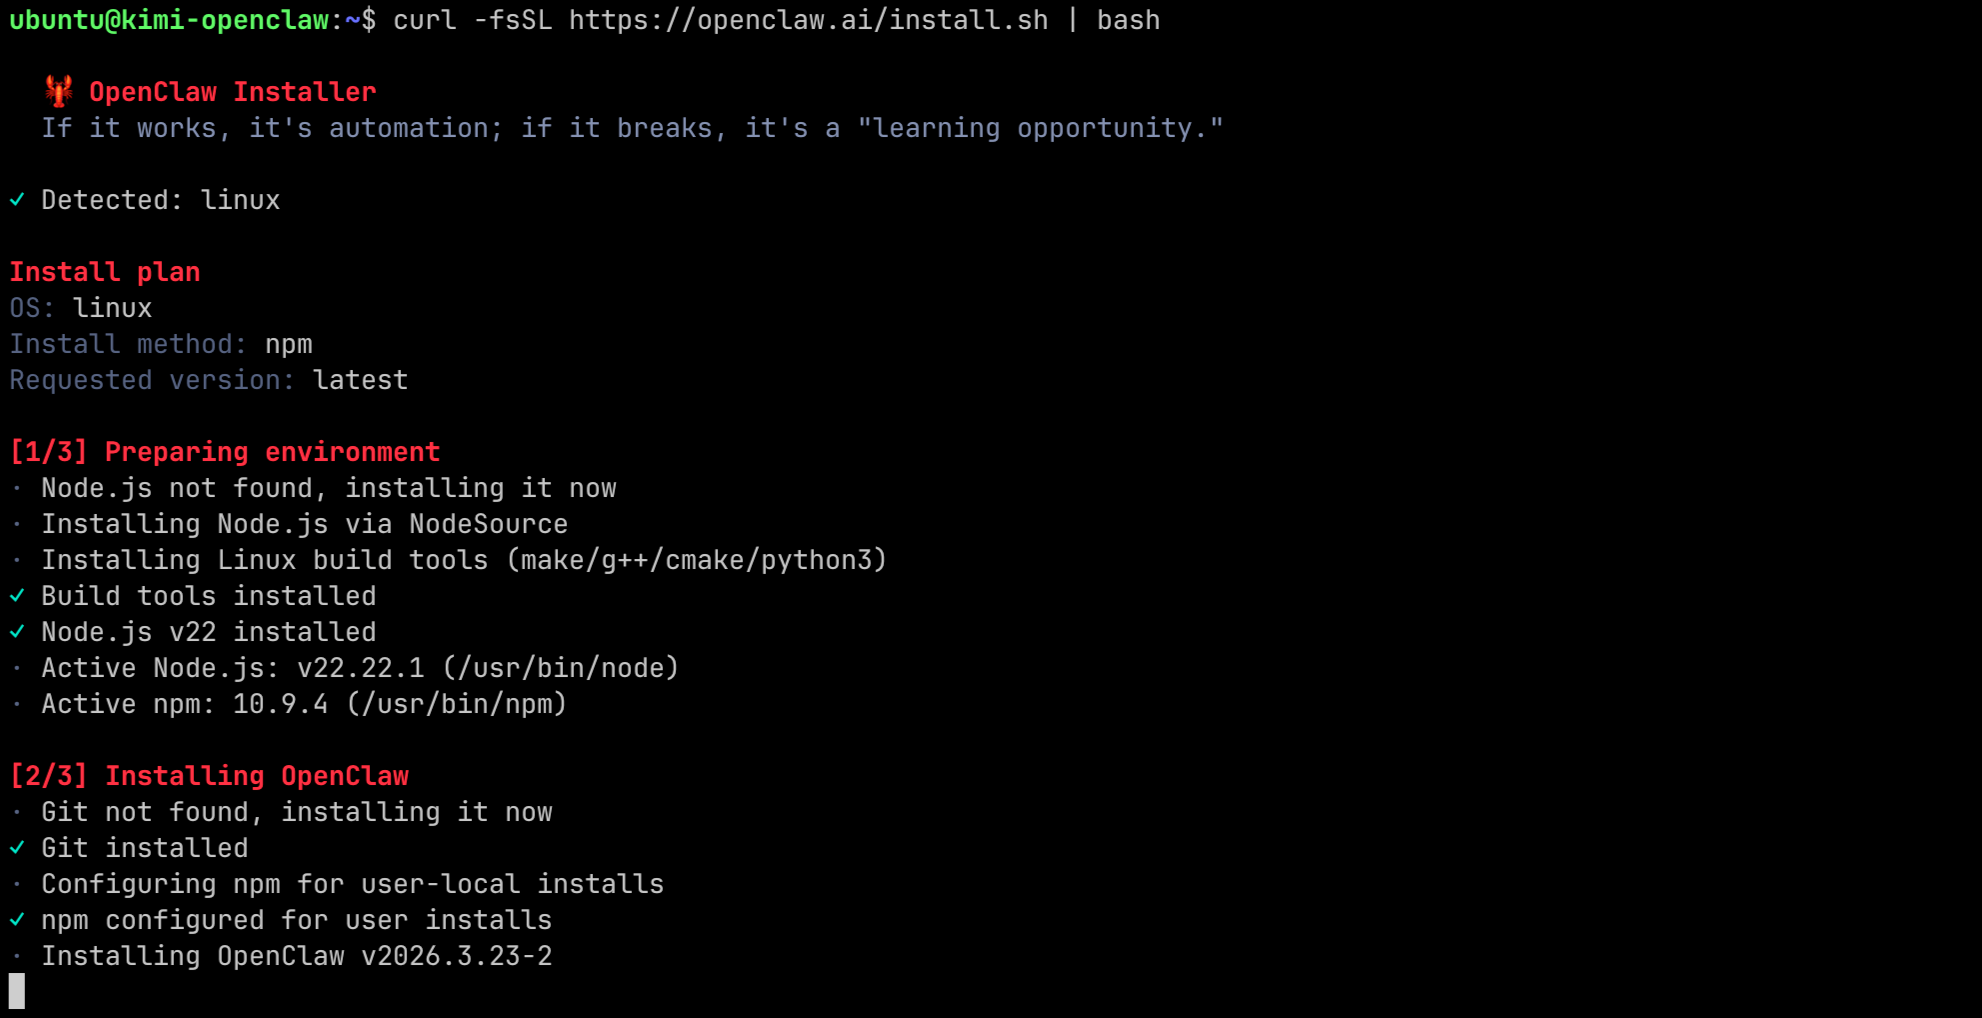This screenshot has width=1982, height=1018.
Task: Click the "Requested version: latest" line
Action: [209, 380]
